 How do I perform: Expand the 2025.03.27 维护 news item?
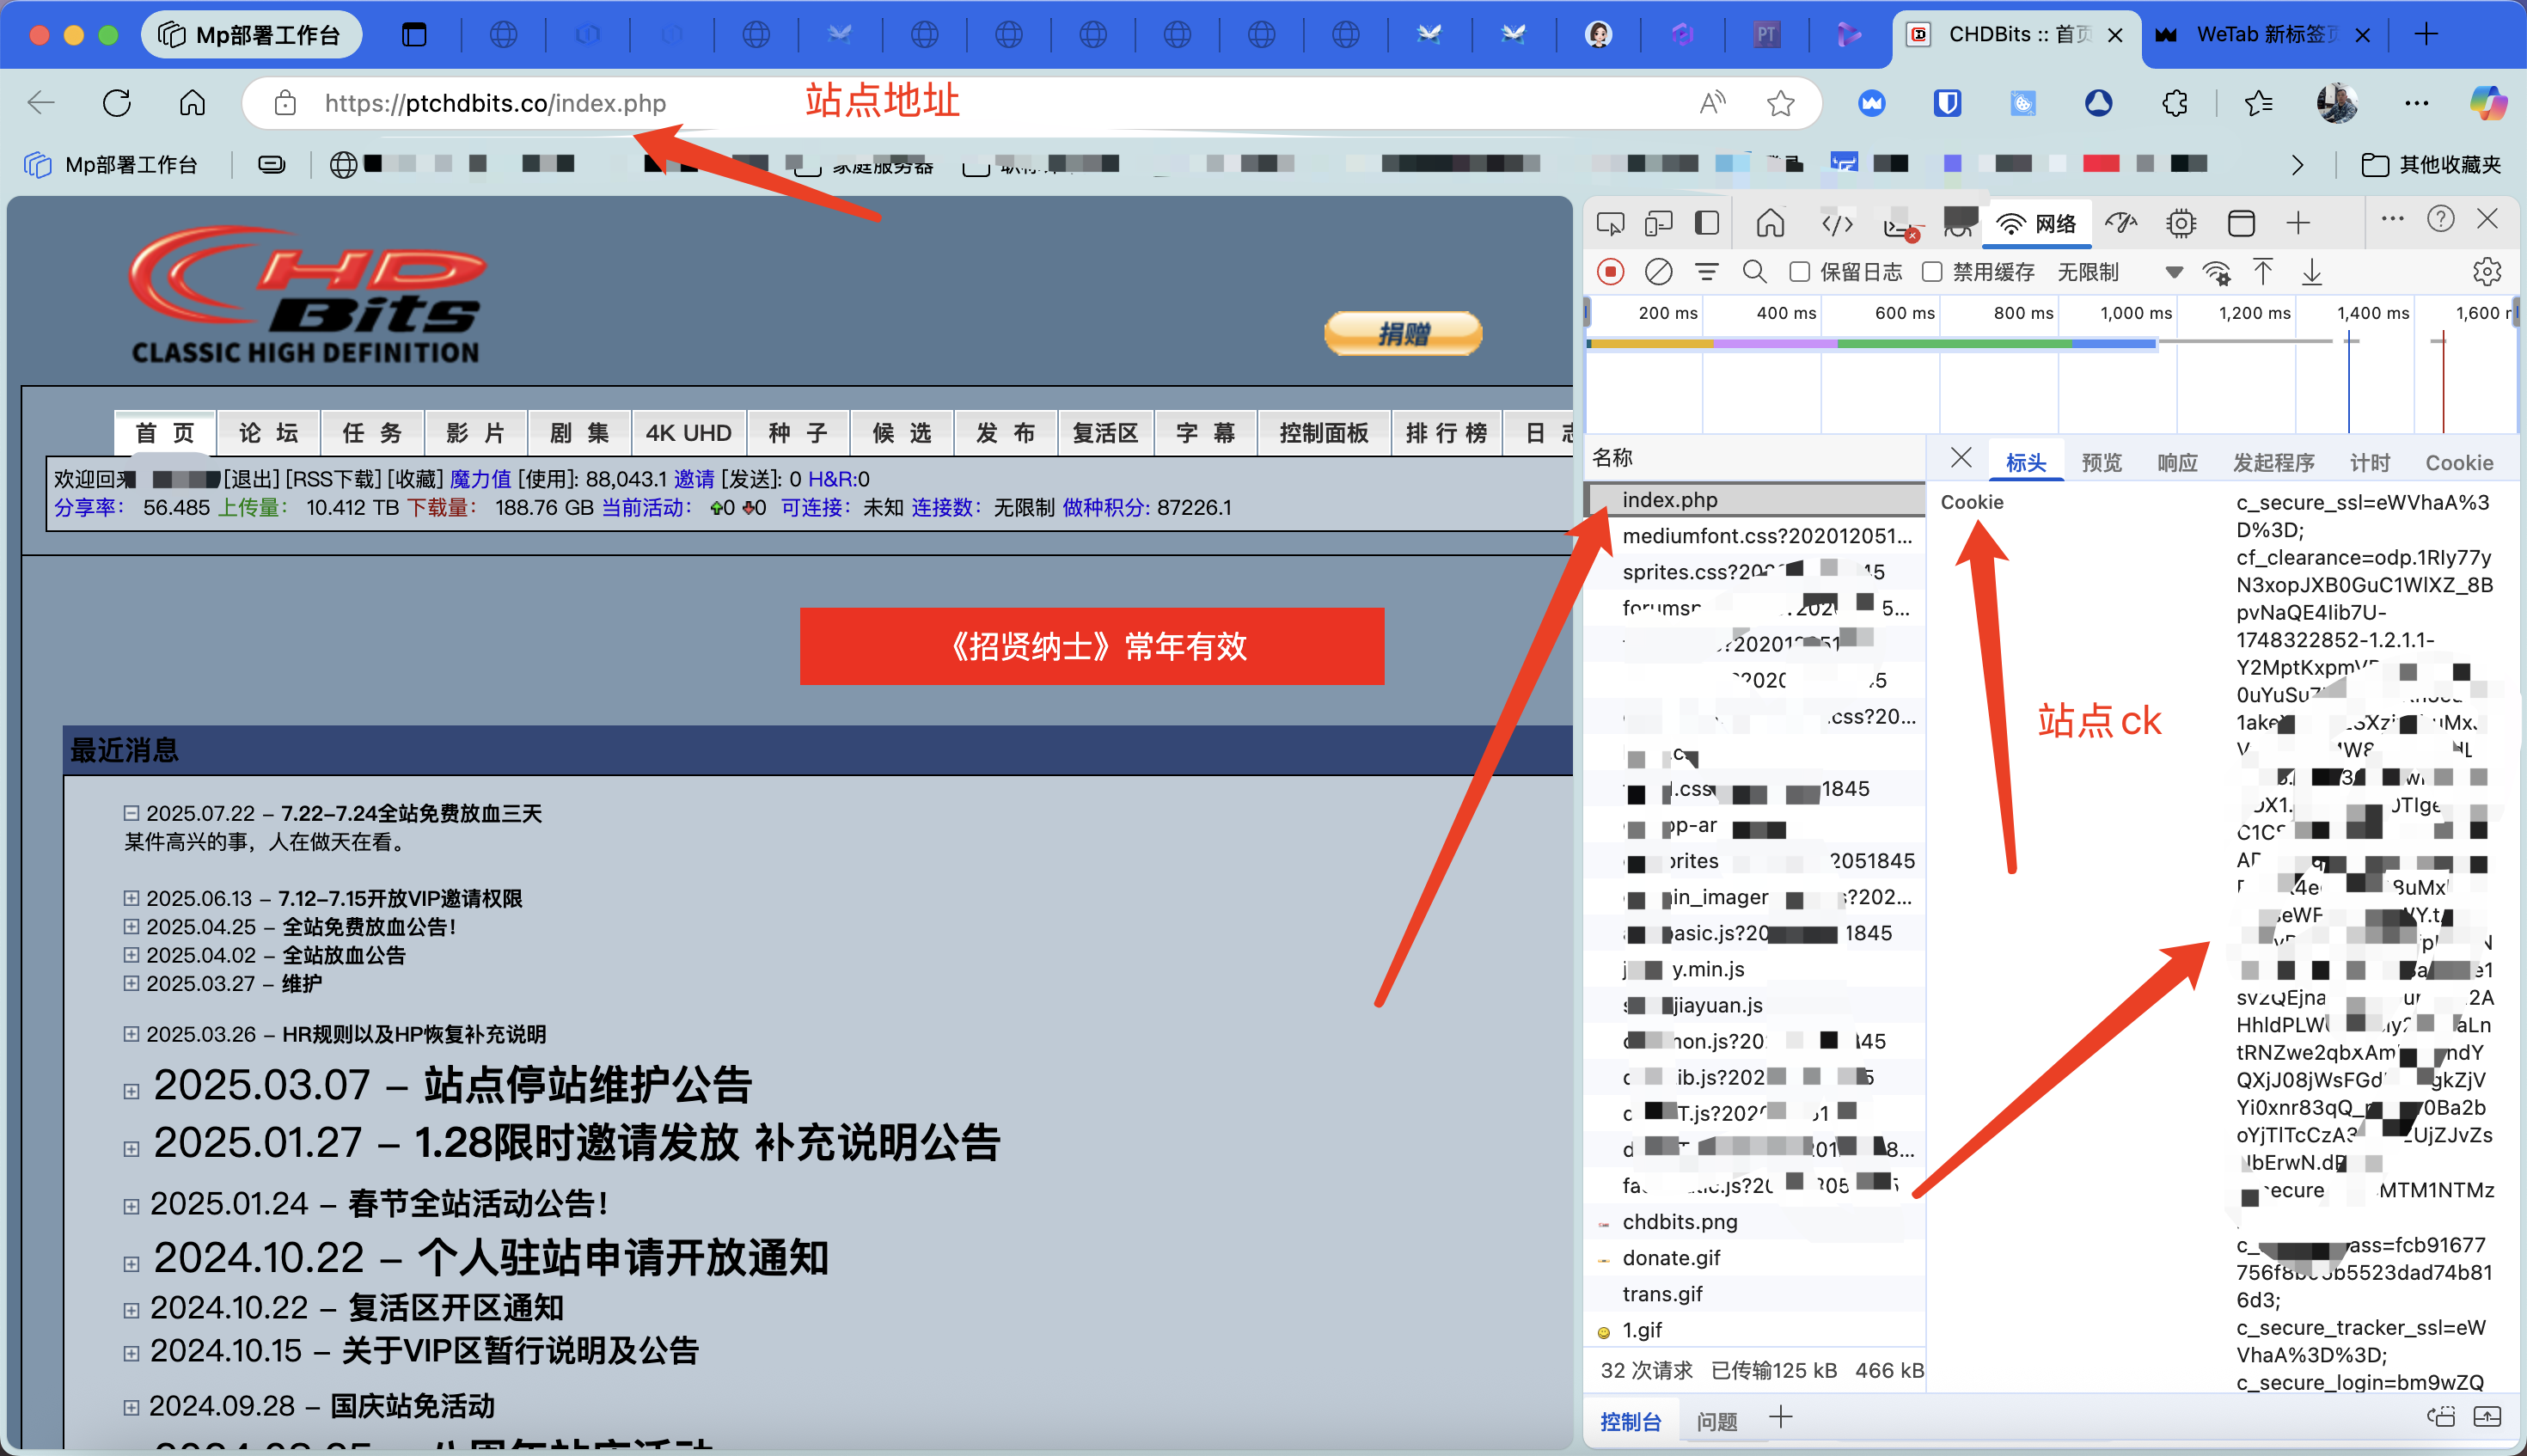[x=131, y=983]
